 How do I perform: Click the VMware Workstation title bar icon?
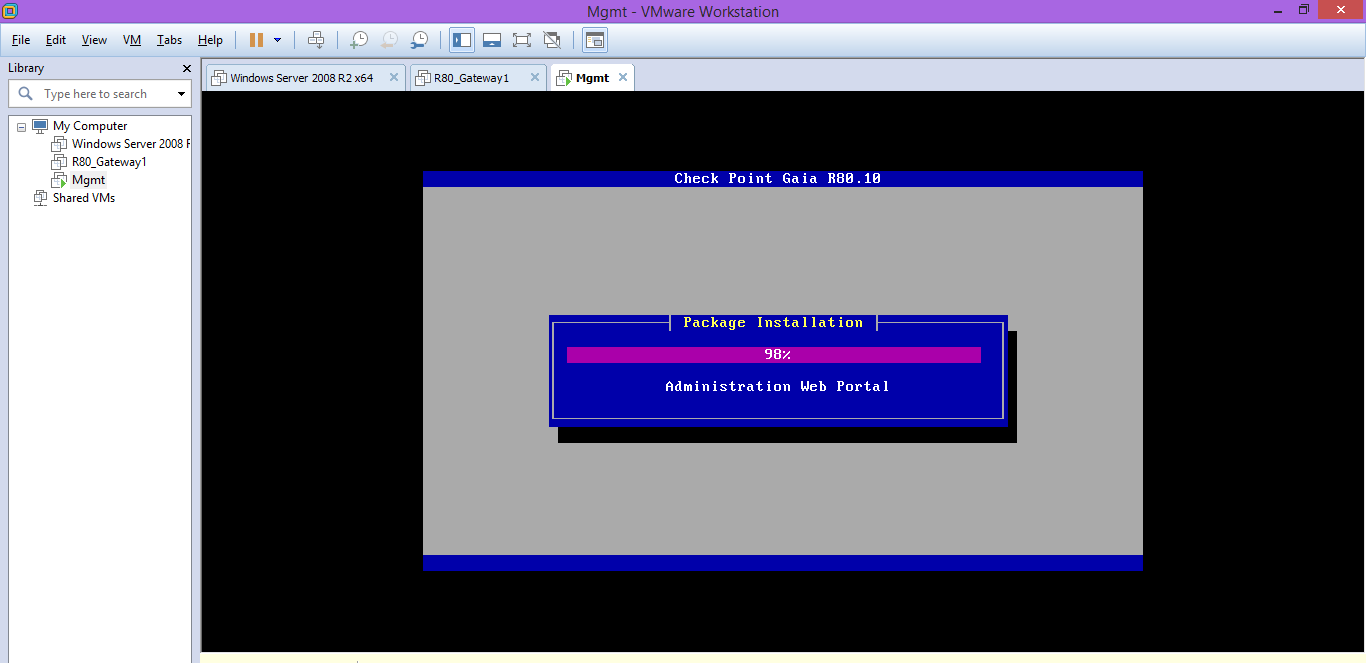[x=10, y=11]
